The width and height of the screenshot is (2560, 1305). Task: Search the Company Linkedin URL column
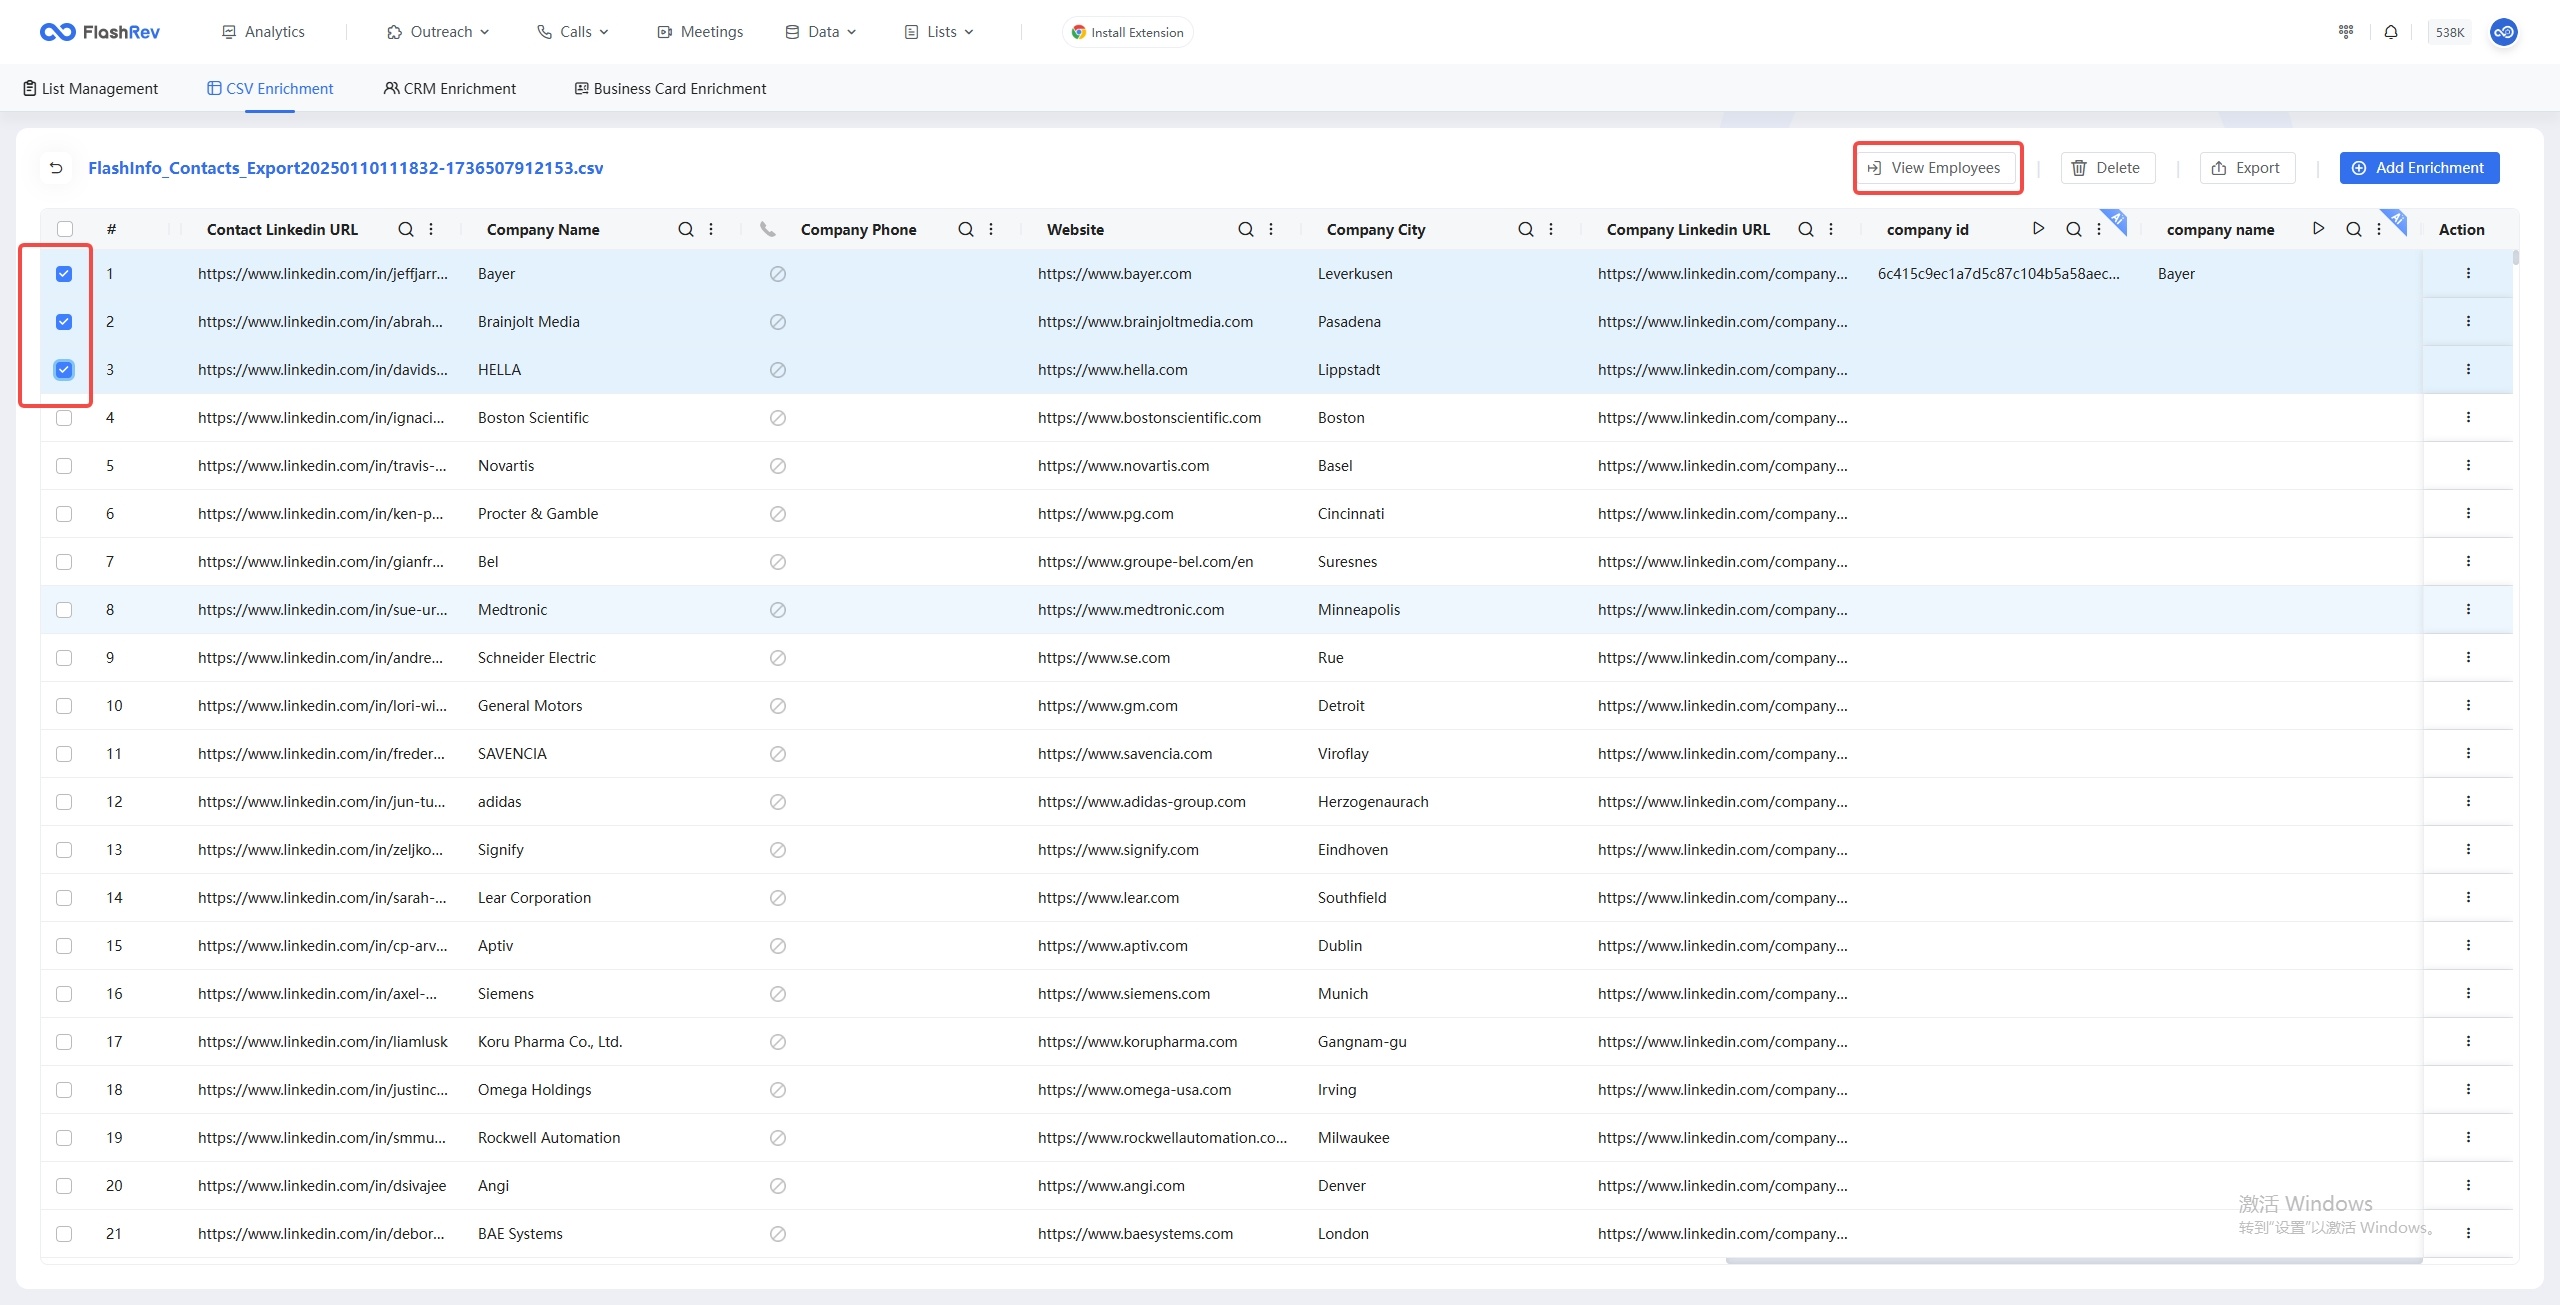1806,229
